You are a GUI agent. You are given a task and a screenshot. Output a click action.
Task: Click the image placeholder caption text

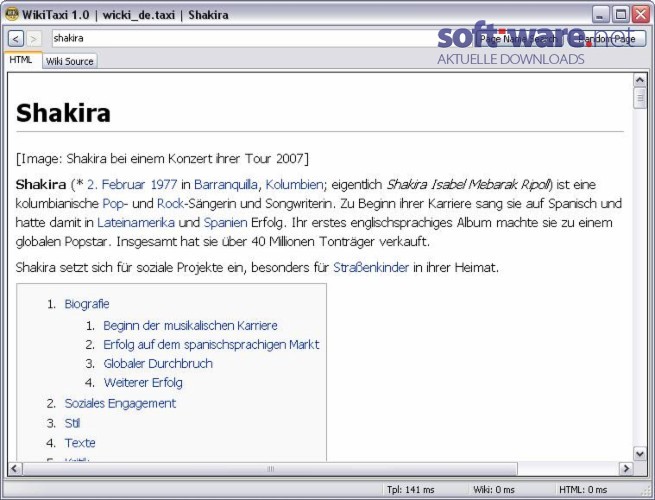(x=162, y=159)
